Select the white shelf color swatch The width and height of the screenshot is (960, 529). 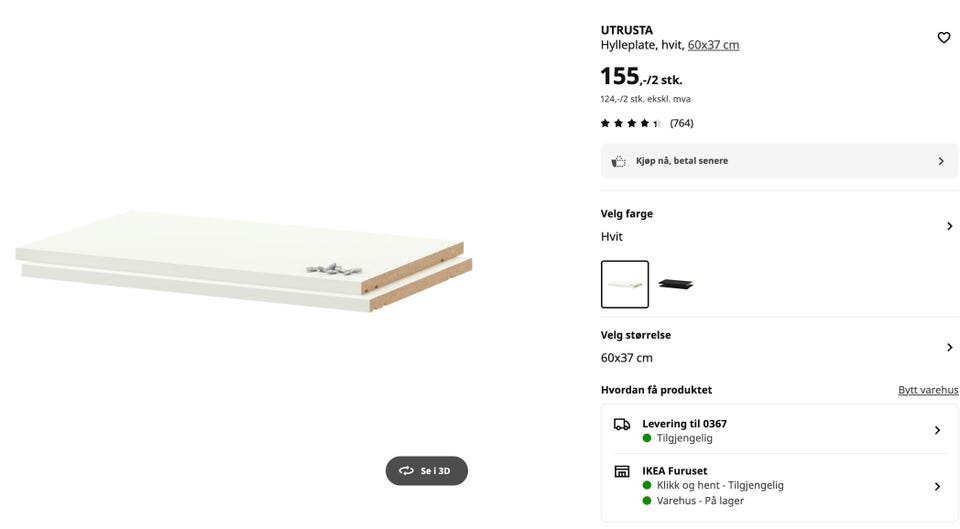point(625,284)
